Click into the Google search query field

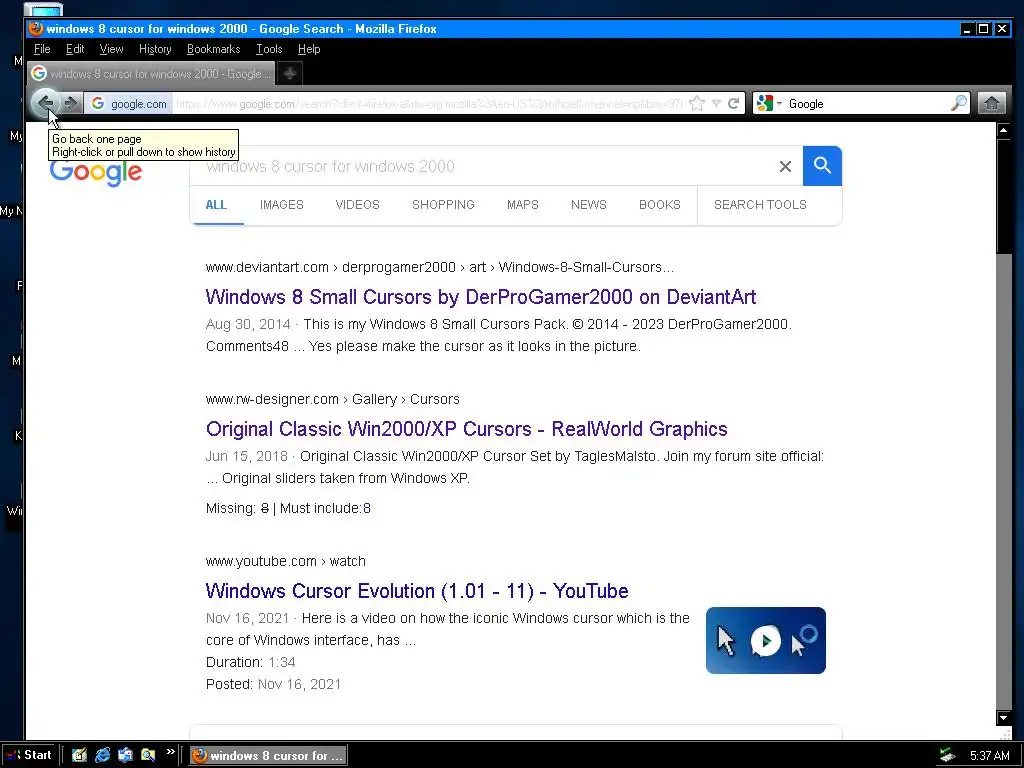[x=483, y=166]
